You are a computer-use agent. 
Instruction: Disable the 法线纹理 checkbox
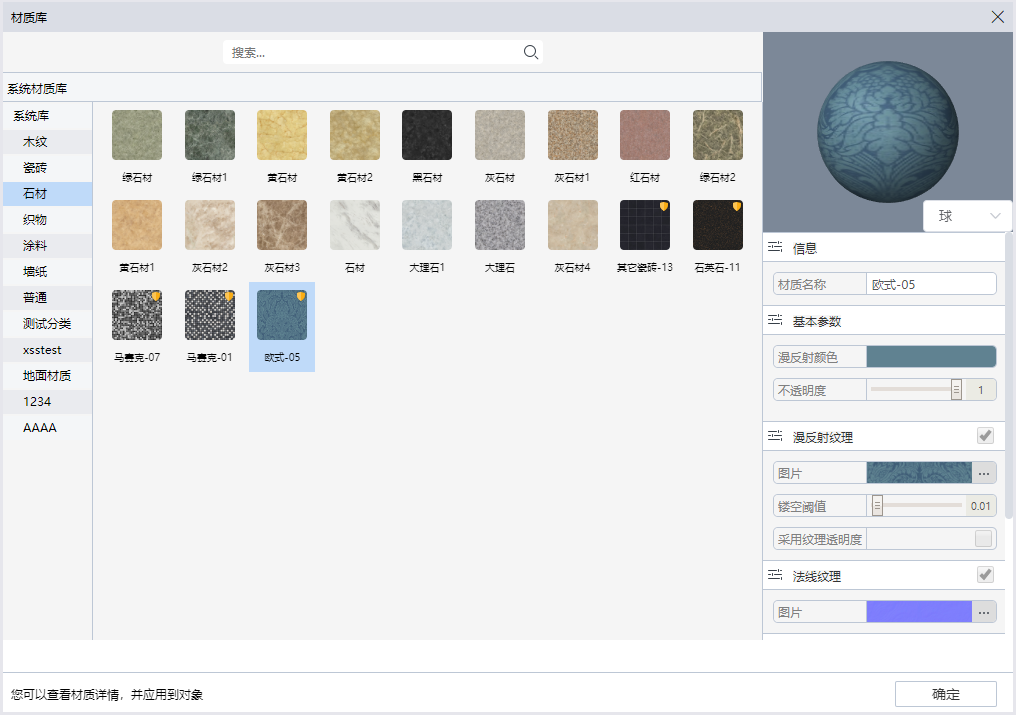tap(985, 575)
